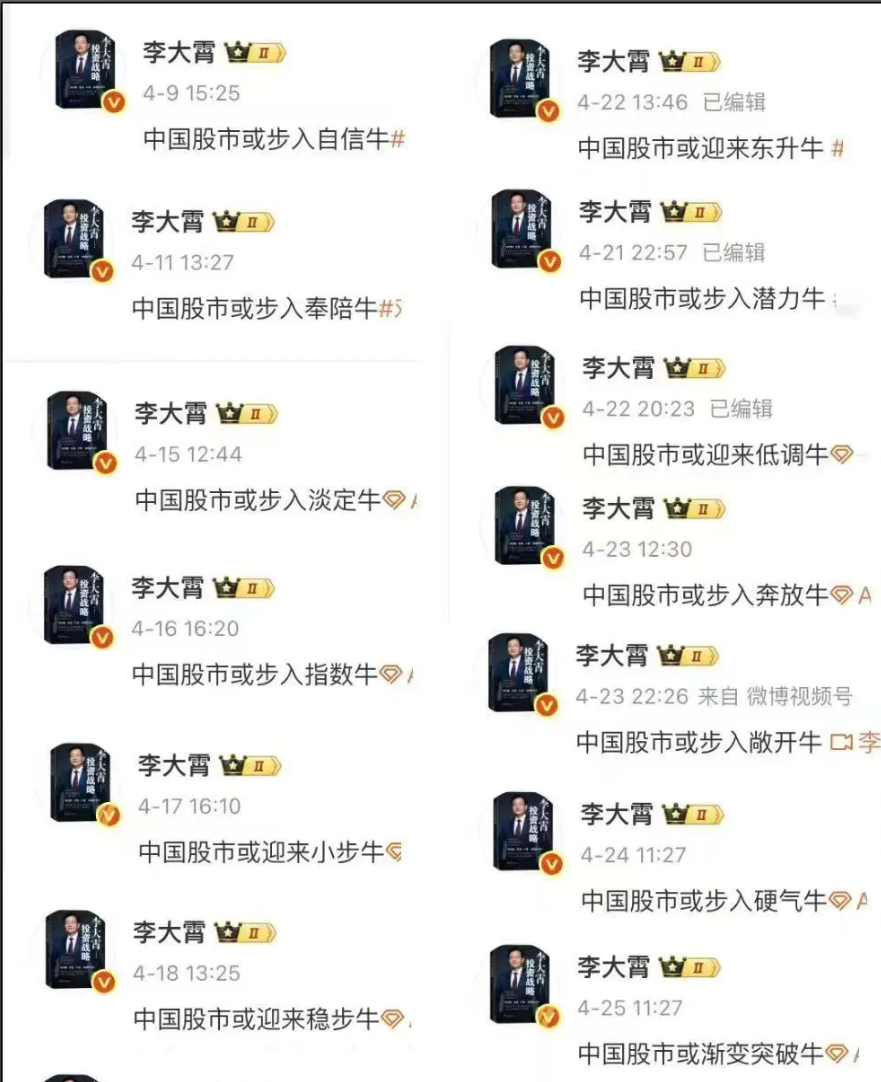
Task: Open post 中国股市或步入潜力牛
Action: (702, 298)
